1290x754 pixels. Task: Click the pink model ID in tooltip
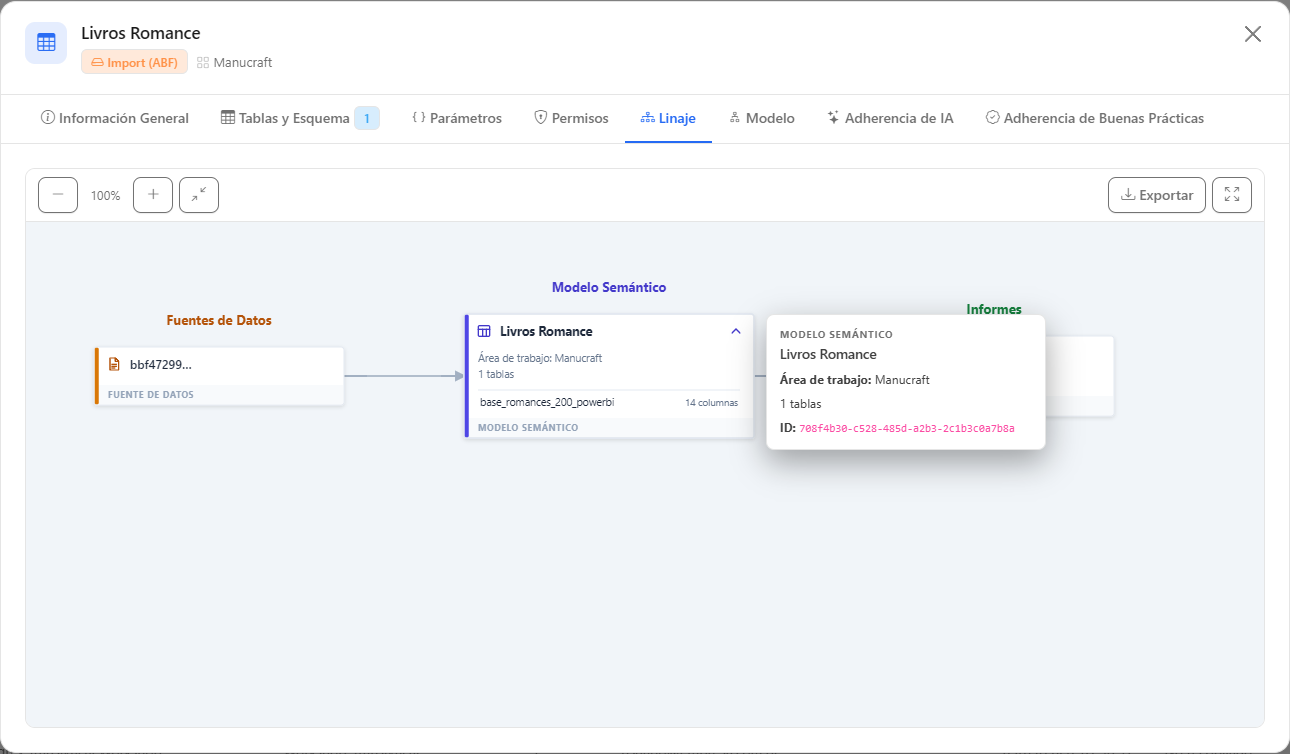point(907,428)
